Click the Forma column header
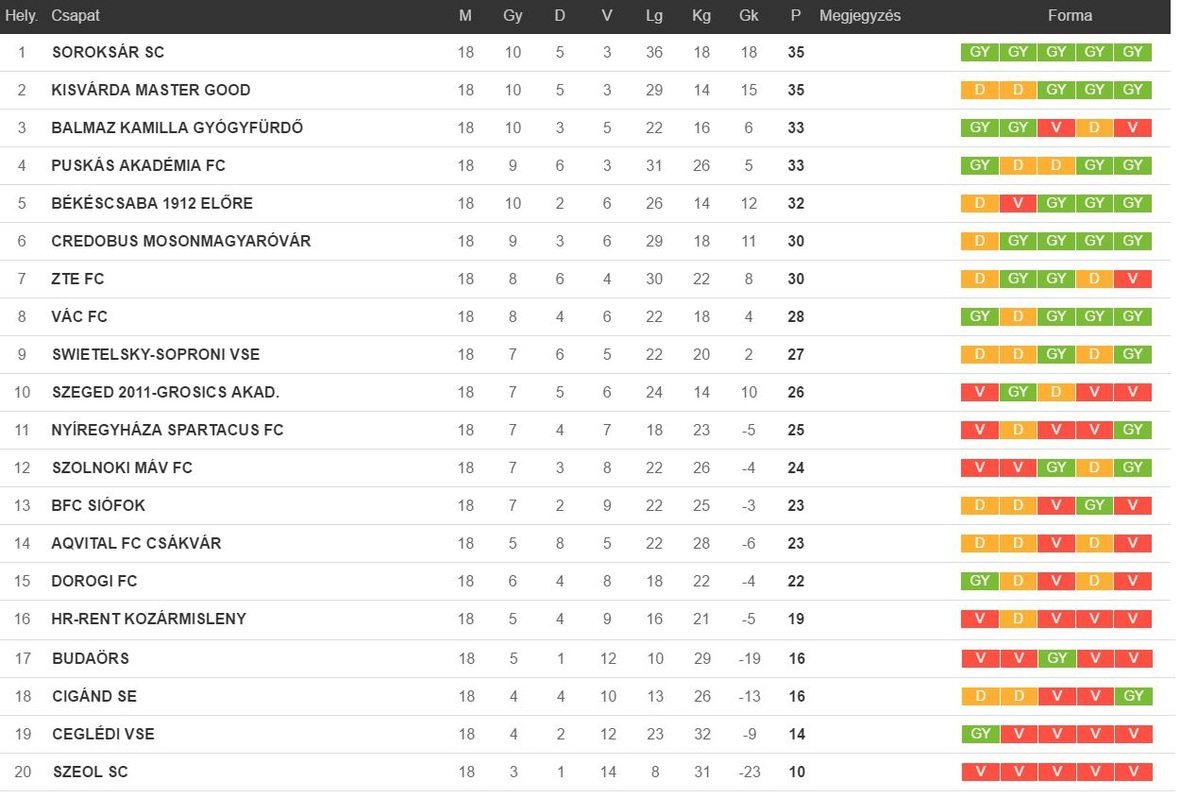 [1070, 15]
